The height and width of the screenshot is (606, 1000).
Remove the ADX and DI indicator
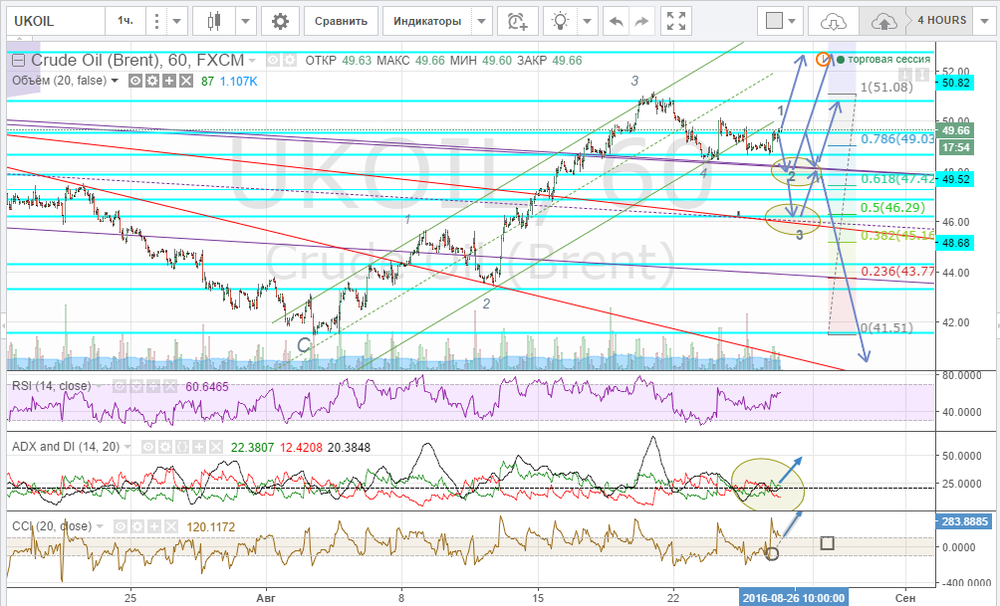tap(215, 447)
